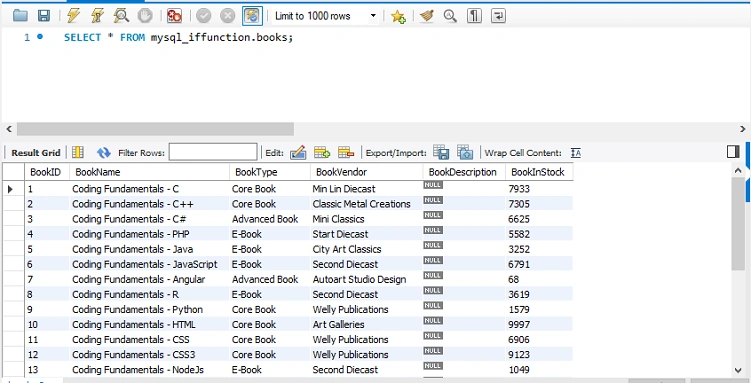Execute statement under cursor lightning icon
Viewport: 751px width, 383px height.
click(97, 16)
